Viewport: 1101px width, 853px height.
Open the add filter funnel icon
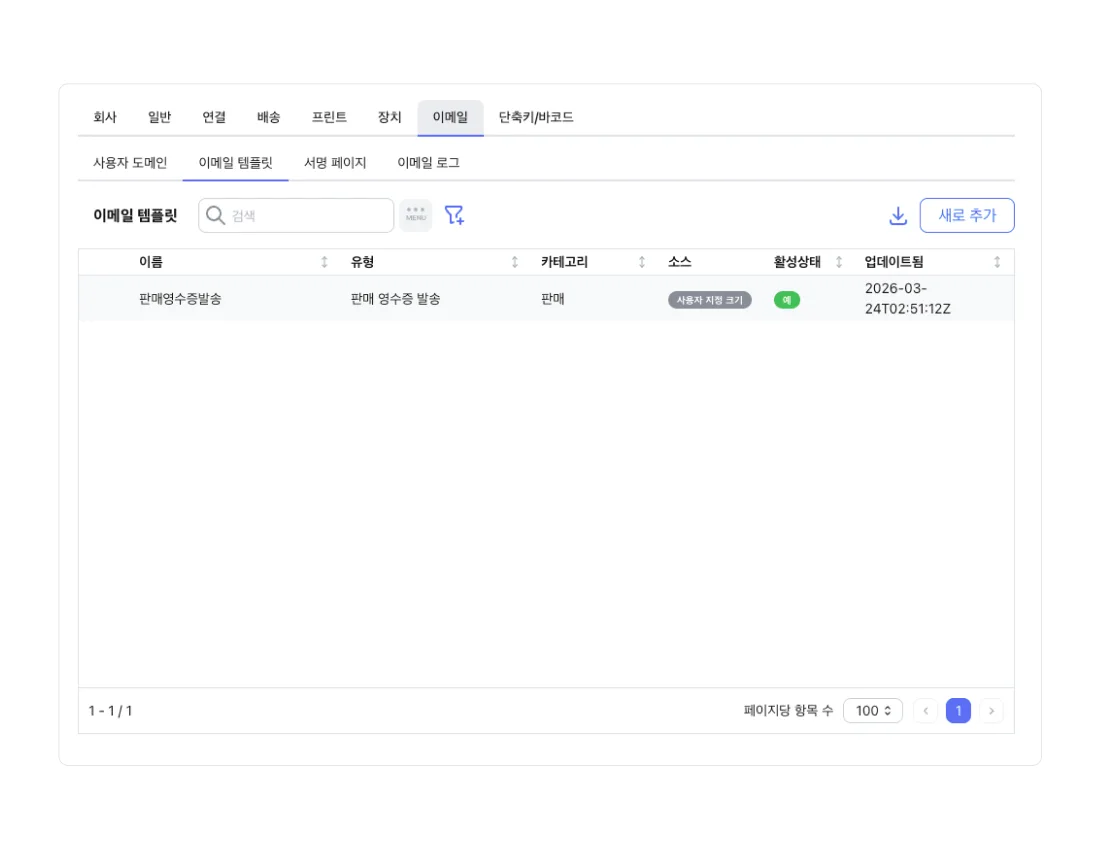tap(453, 214)
